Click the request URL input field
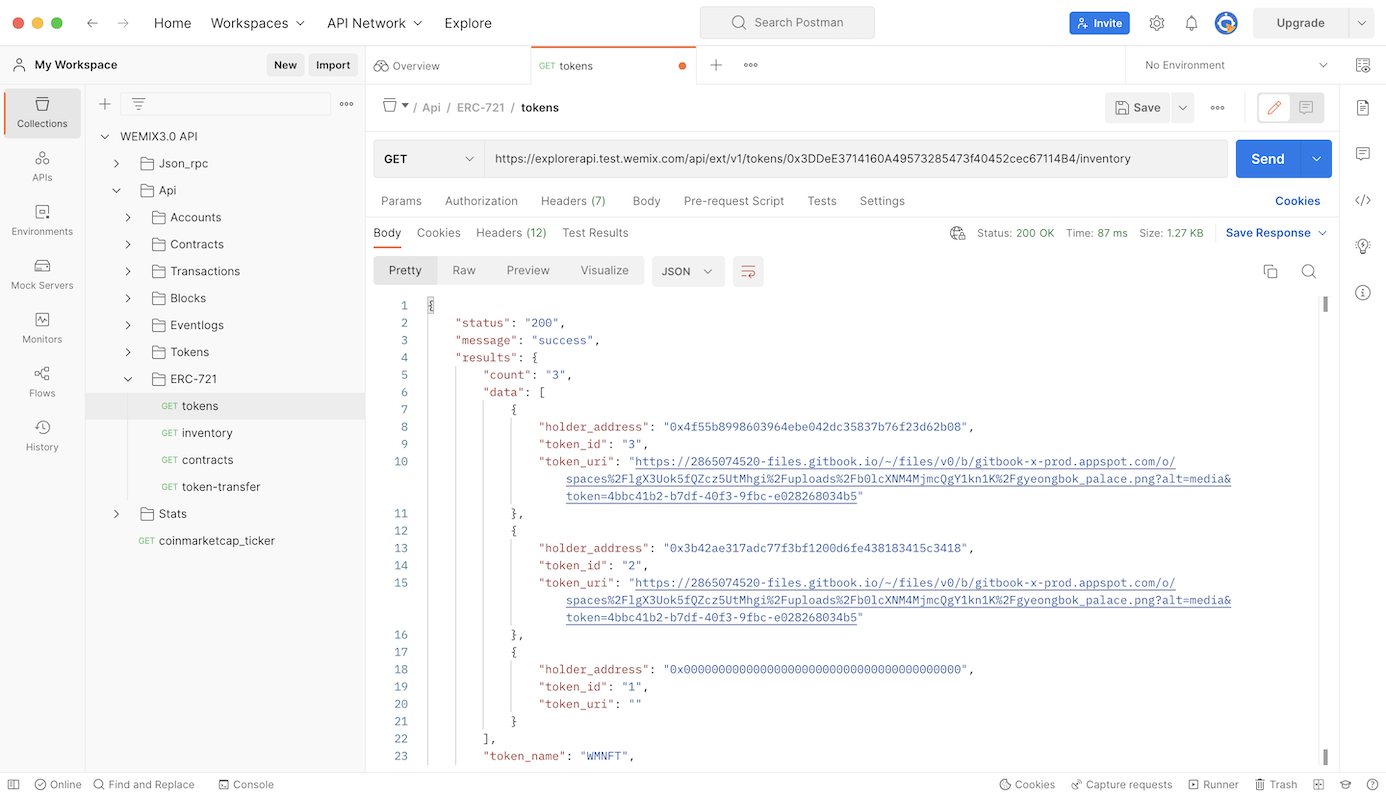The height and width of the screenshot is (796, 1386). (x=855, y=159)
